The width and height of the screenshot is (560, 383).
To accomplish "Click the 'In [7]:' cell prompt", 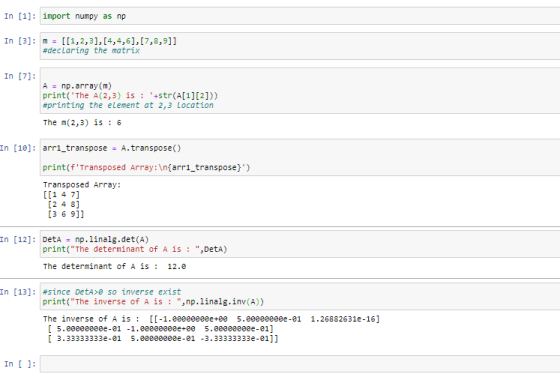I will (20, 76).
